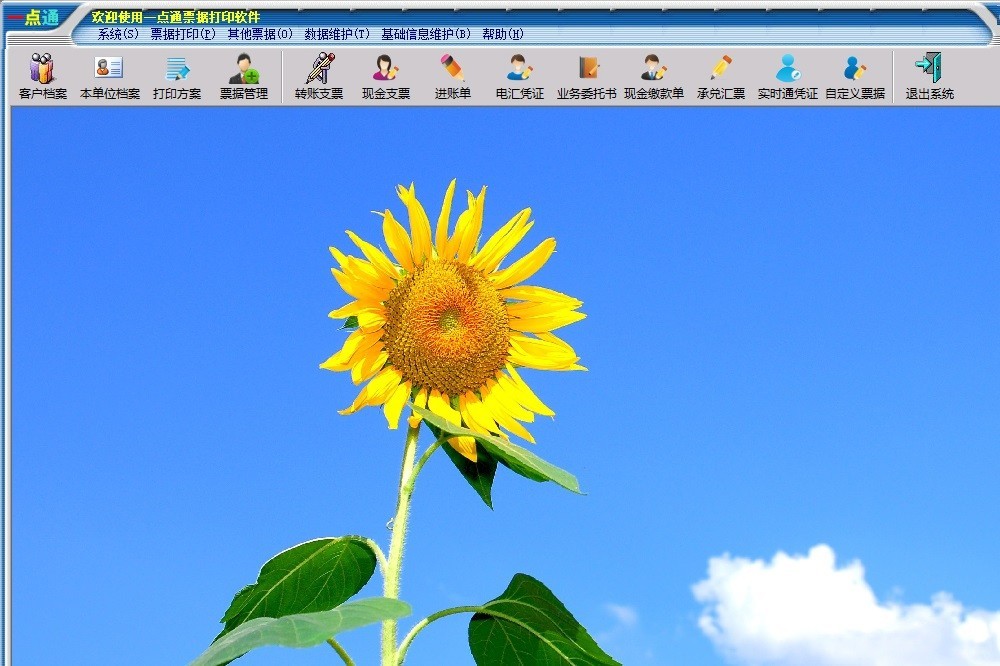Open 自定义票据 custom bill tool

[x=855, y=76]
